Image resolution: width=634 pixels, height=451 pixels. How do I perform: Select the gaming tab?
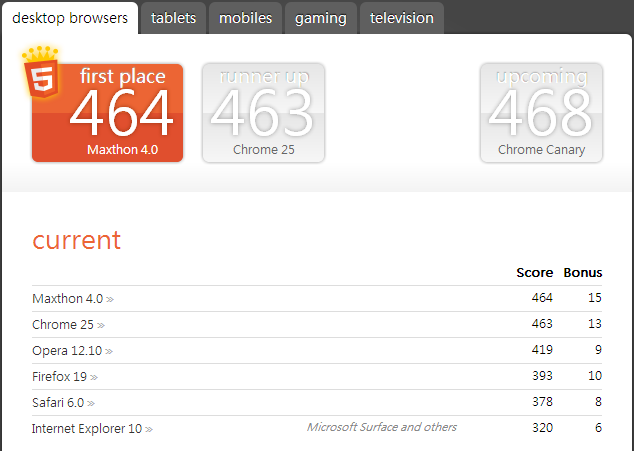320,18
